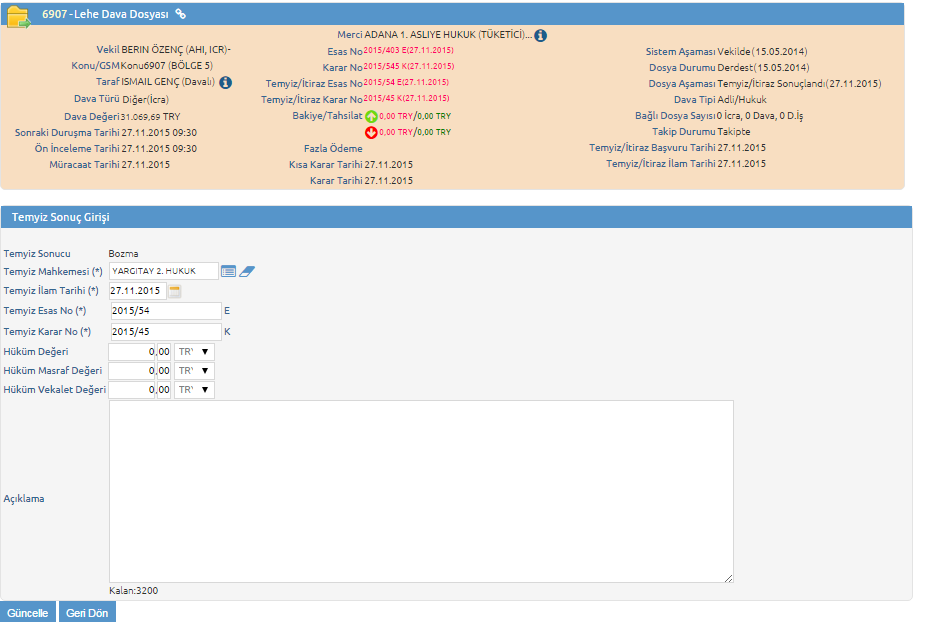The height and width of the screenshot is (622, 925).
Task: Show info for Merci ADANA 1. ASLIYE HUKUK
Action: pos(540,35)
